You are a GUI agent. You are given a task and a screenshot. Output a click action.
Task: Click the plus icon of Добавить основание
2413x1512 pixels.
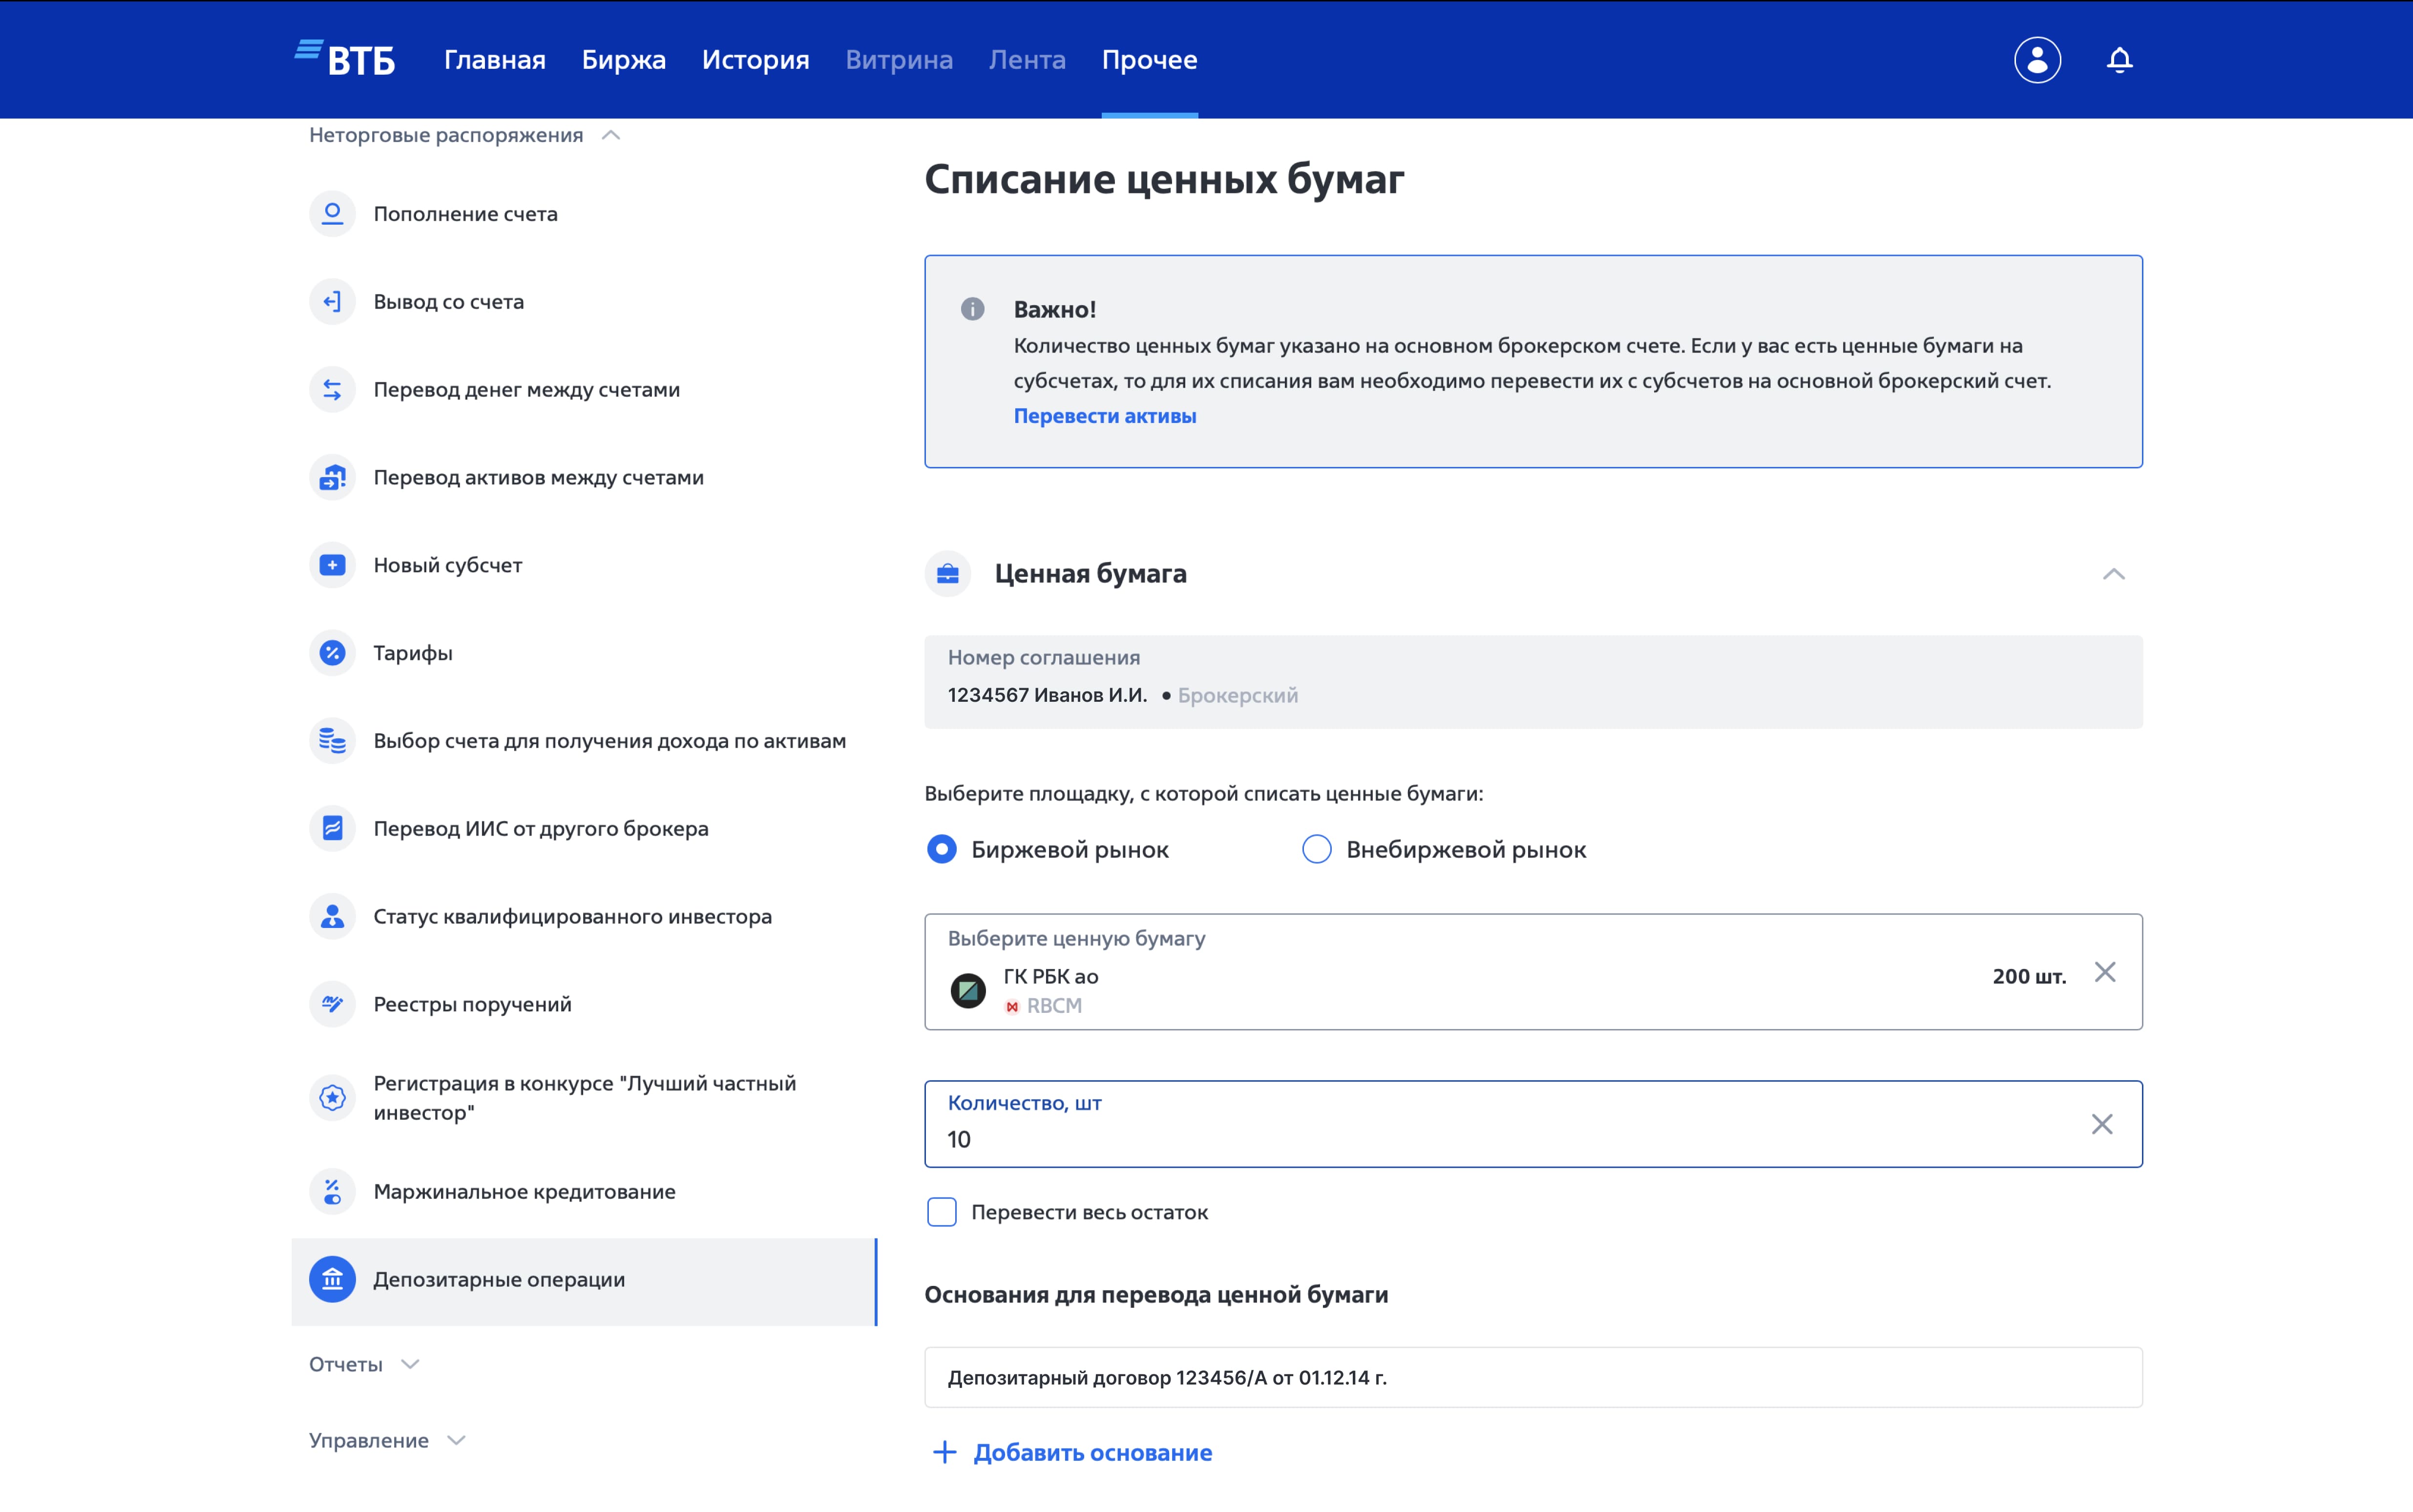(944, 1452)
